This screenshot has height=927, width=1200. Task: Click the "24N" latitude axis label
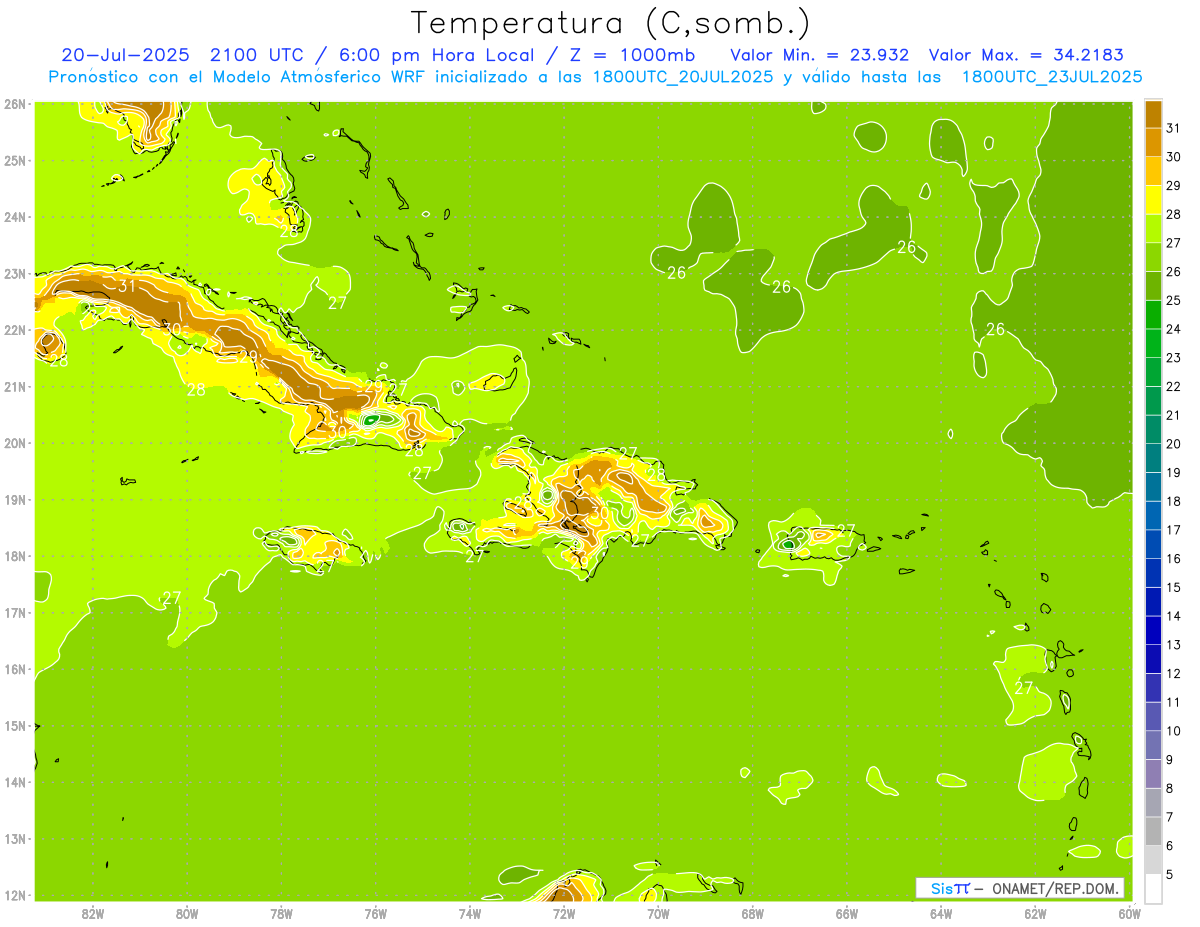tap(14, 217)
